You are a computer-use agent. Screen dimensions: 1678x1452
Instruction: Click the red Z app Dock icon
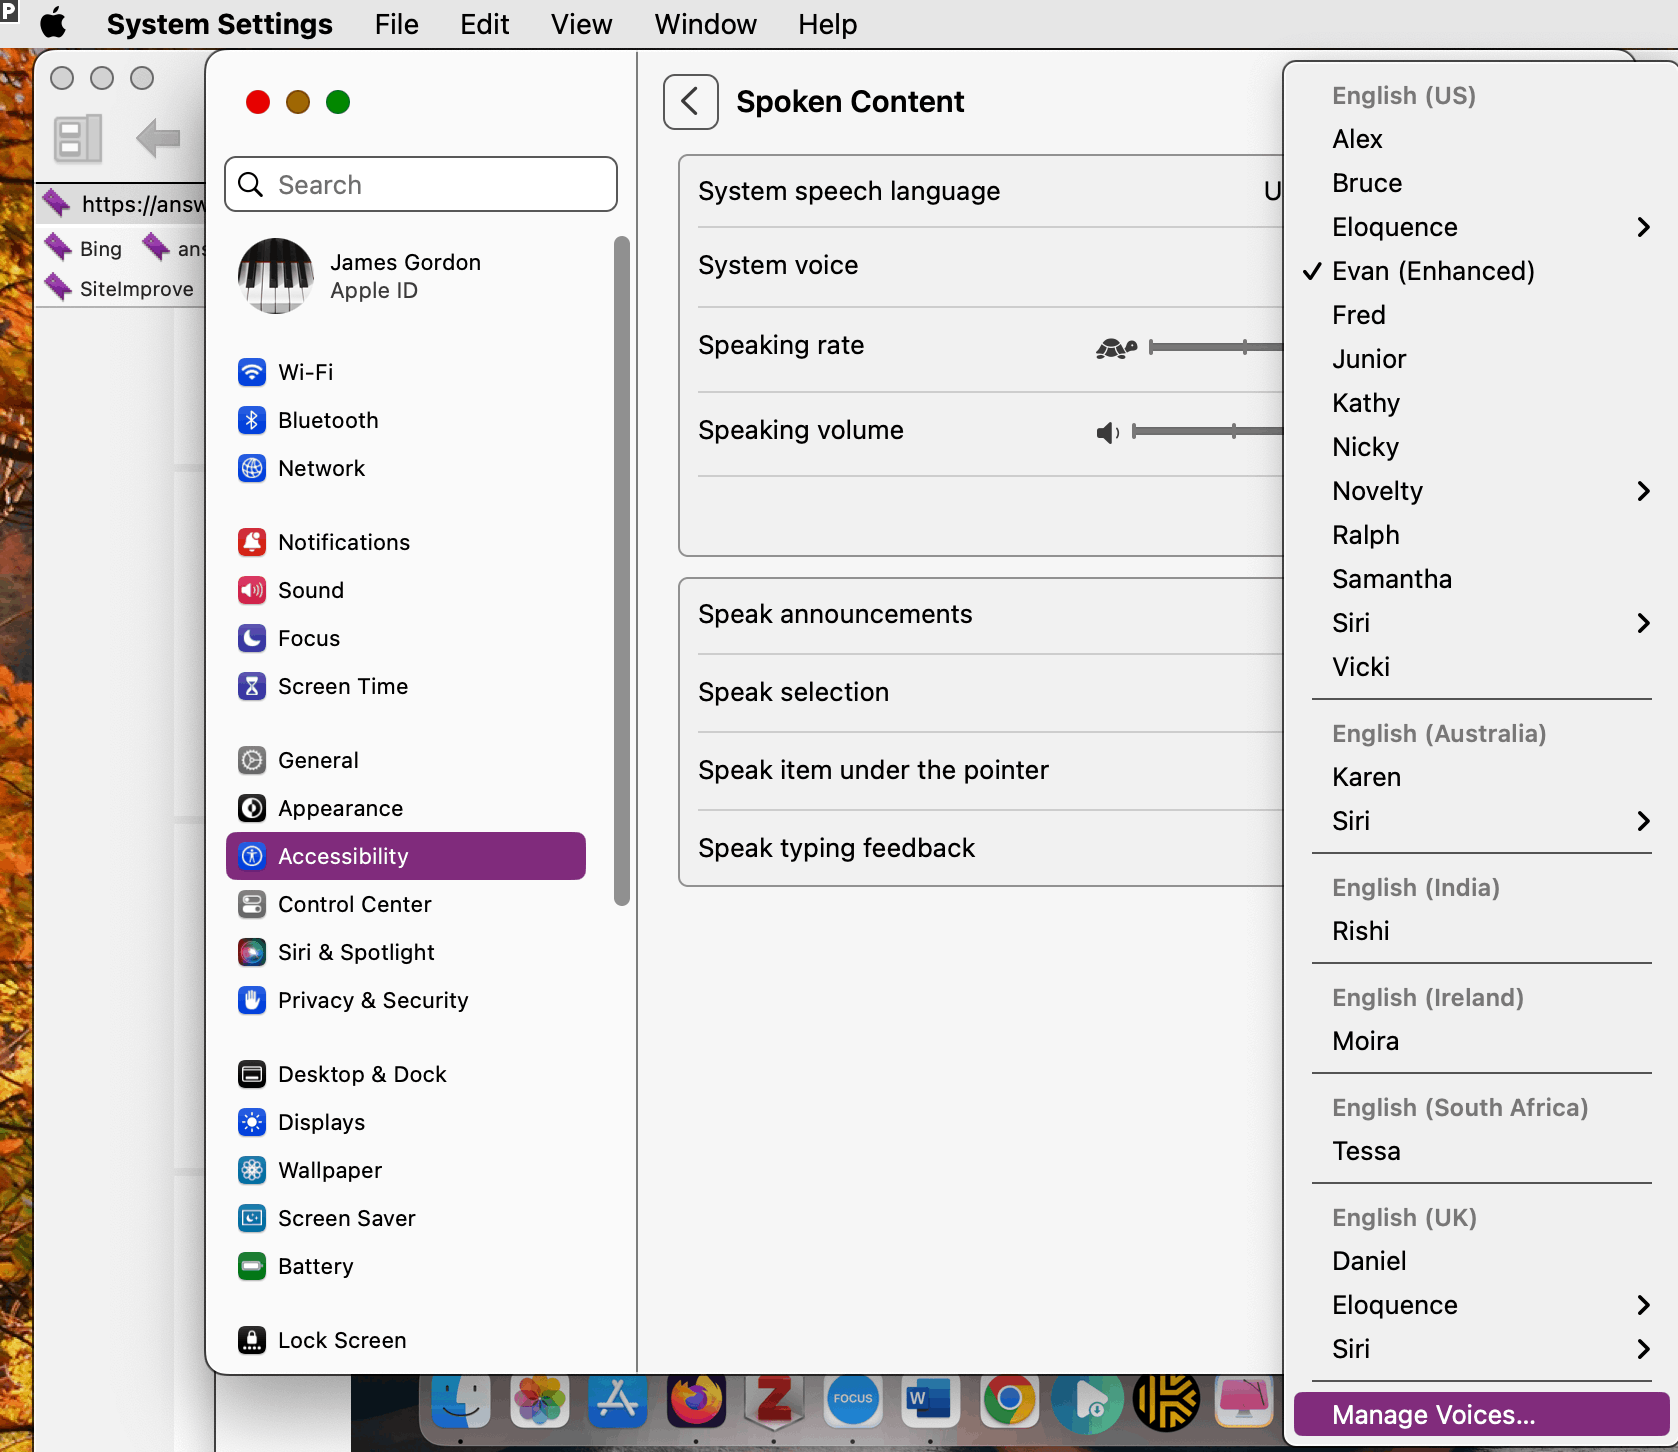point(774,1400)
